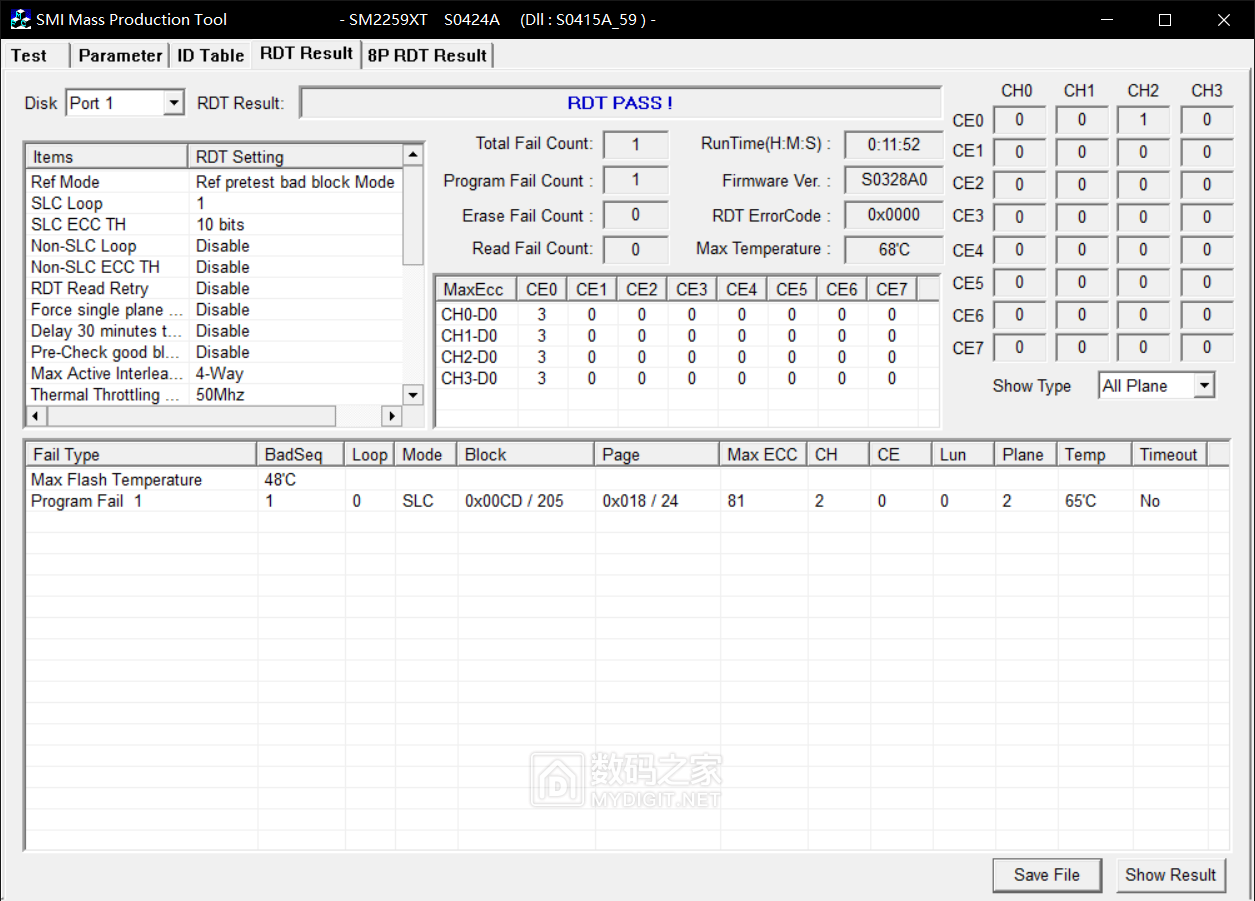Screen dimensions: 1255x901
Task: Maximize the application window
Action: [x=1165, y=19]
